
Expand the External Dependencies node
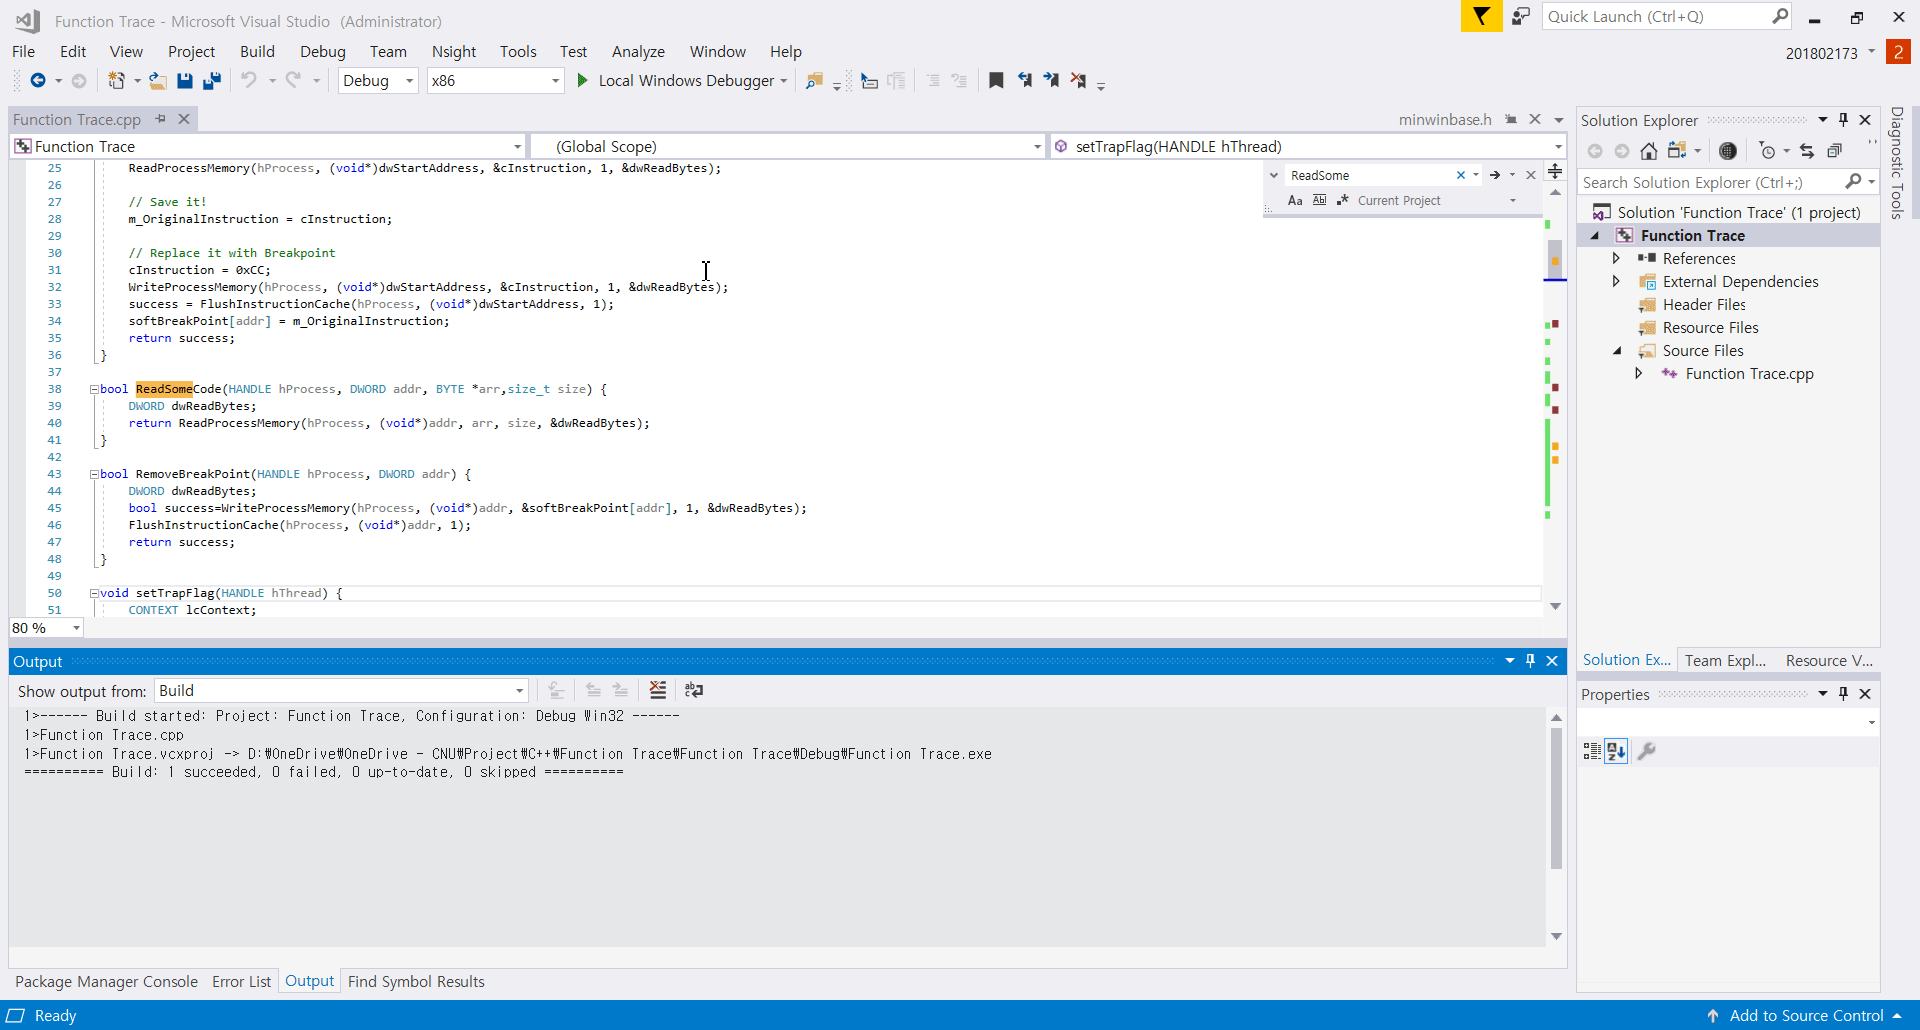click(1616, 282)
